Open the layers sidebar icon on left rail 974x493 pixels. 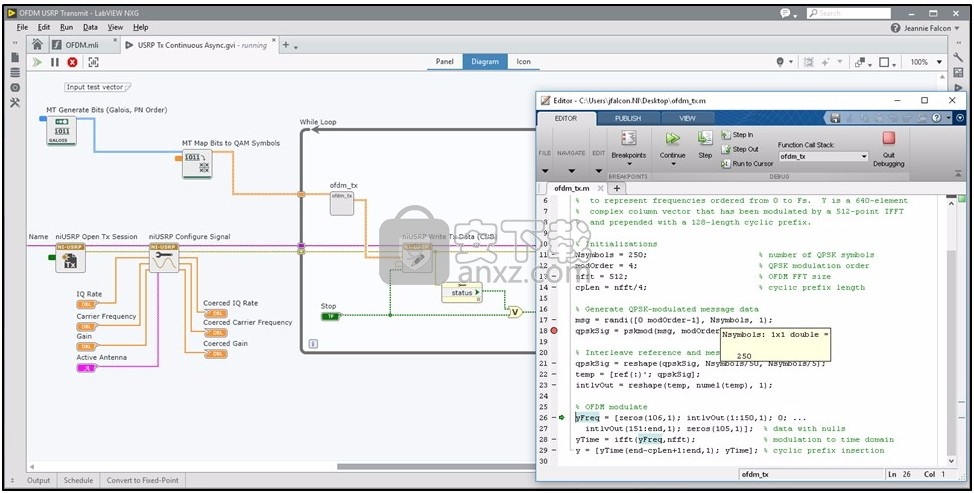(x=15, y=73)
